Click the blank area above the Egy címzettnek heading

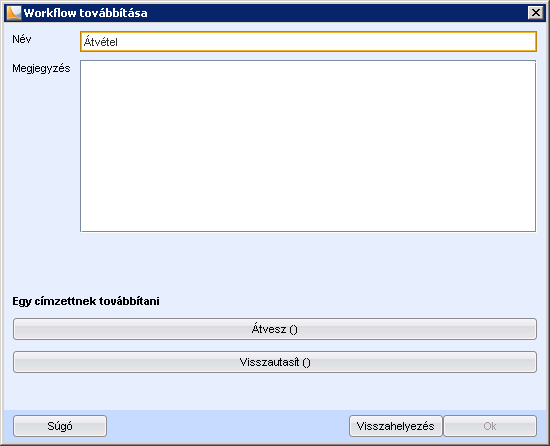tap(275, 263)
